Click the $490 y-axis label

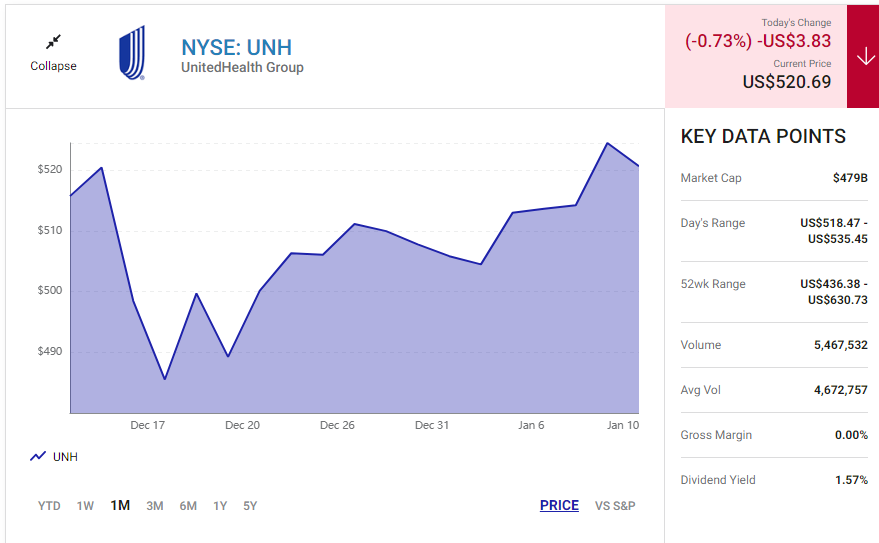pyautogui.click(x=49, y=351)
